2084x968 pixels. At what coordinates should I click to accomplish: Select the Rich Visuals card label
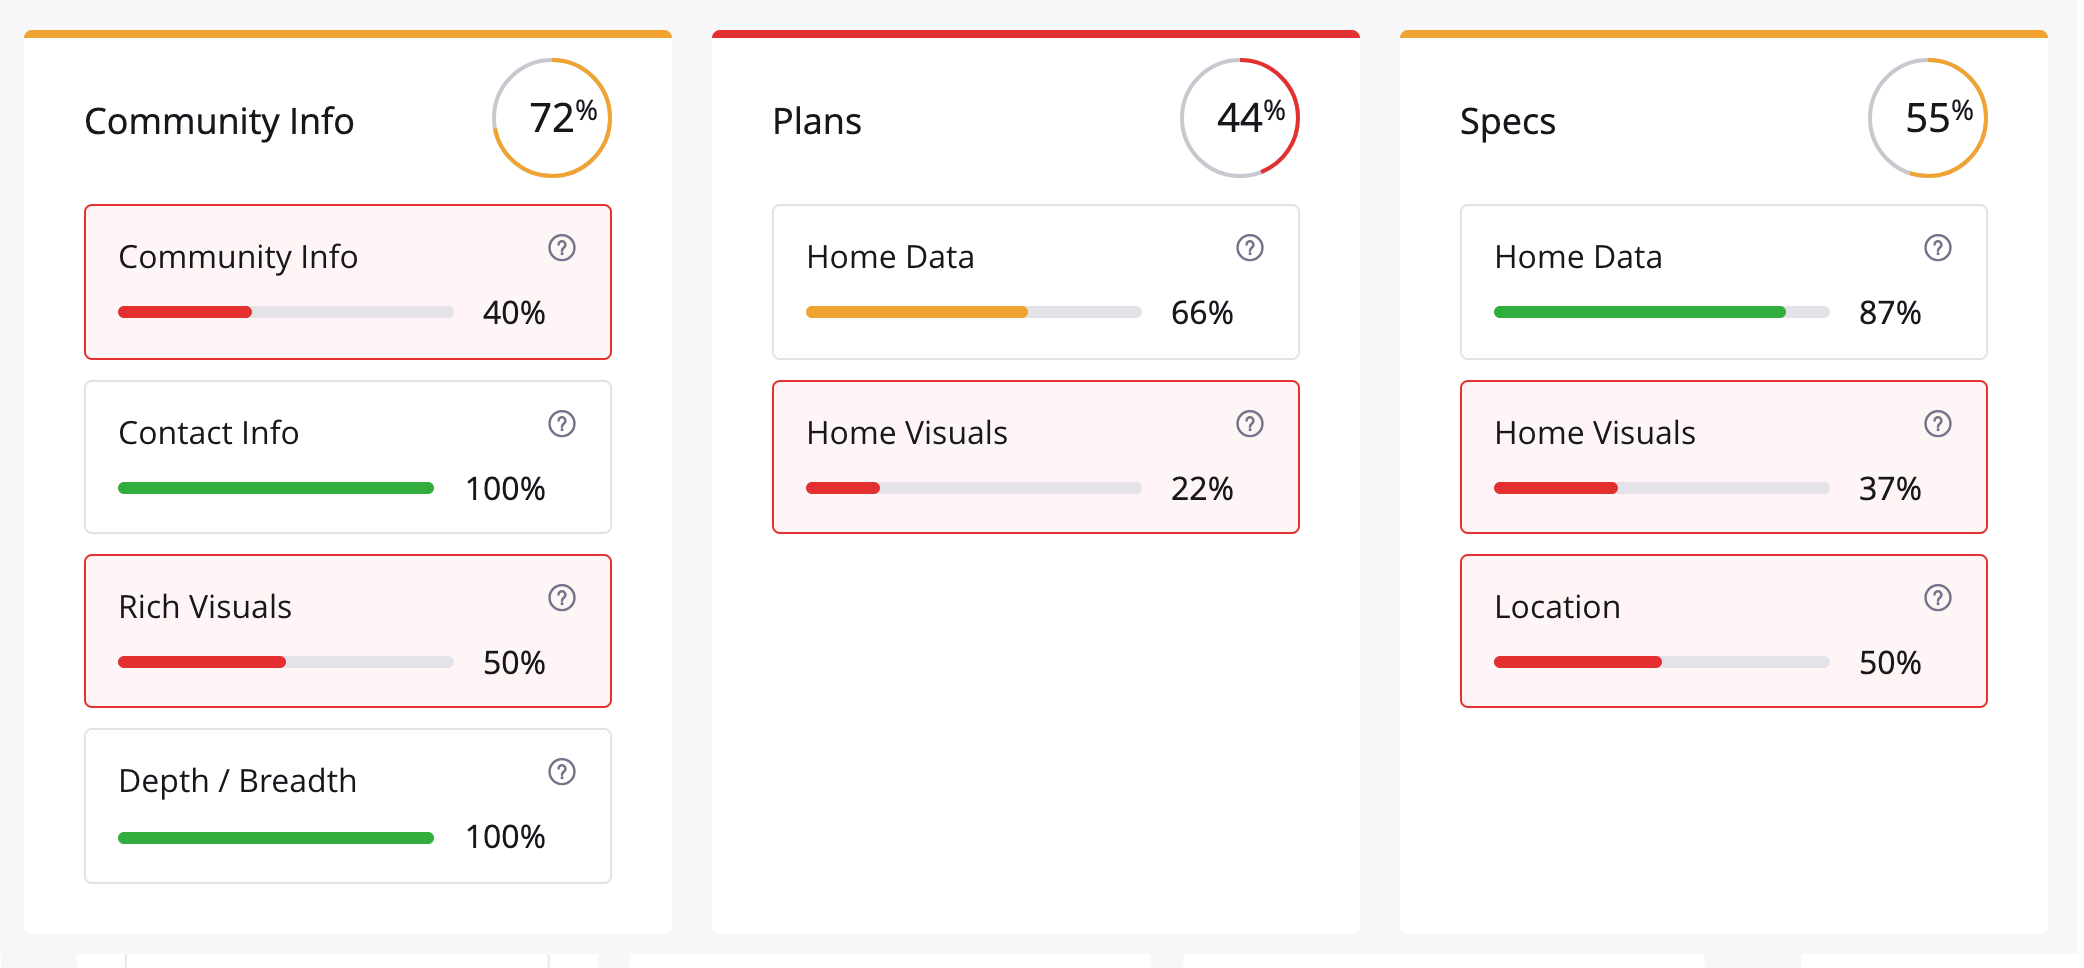(x=205, y=607)
